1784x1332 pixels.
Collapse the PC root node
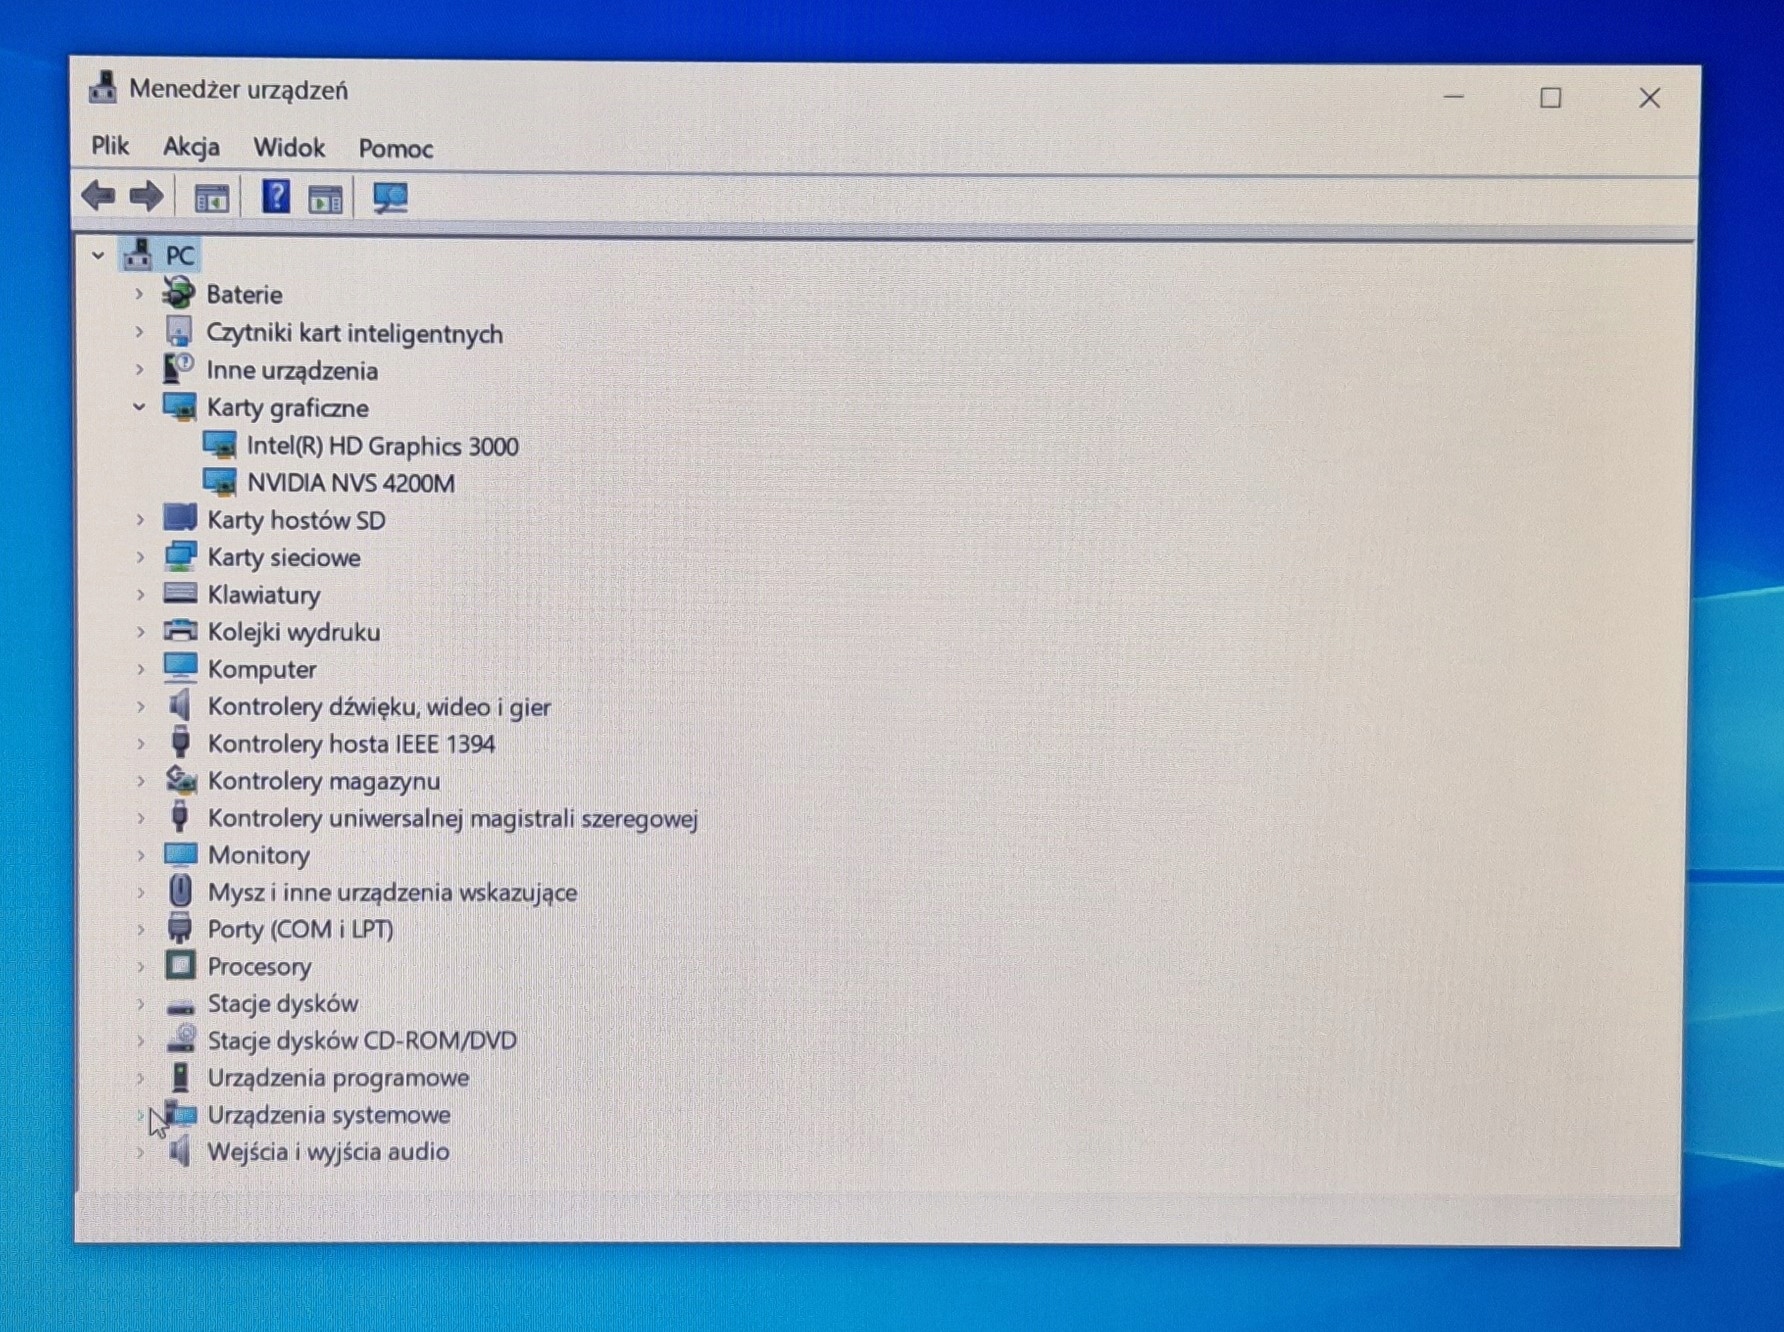tap(98, 256)
